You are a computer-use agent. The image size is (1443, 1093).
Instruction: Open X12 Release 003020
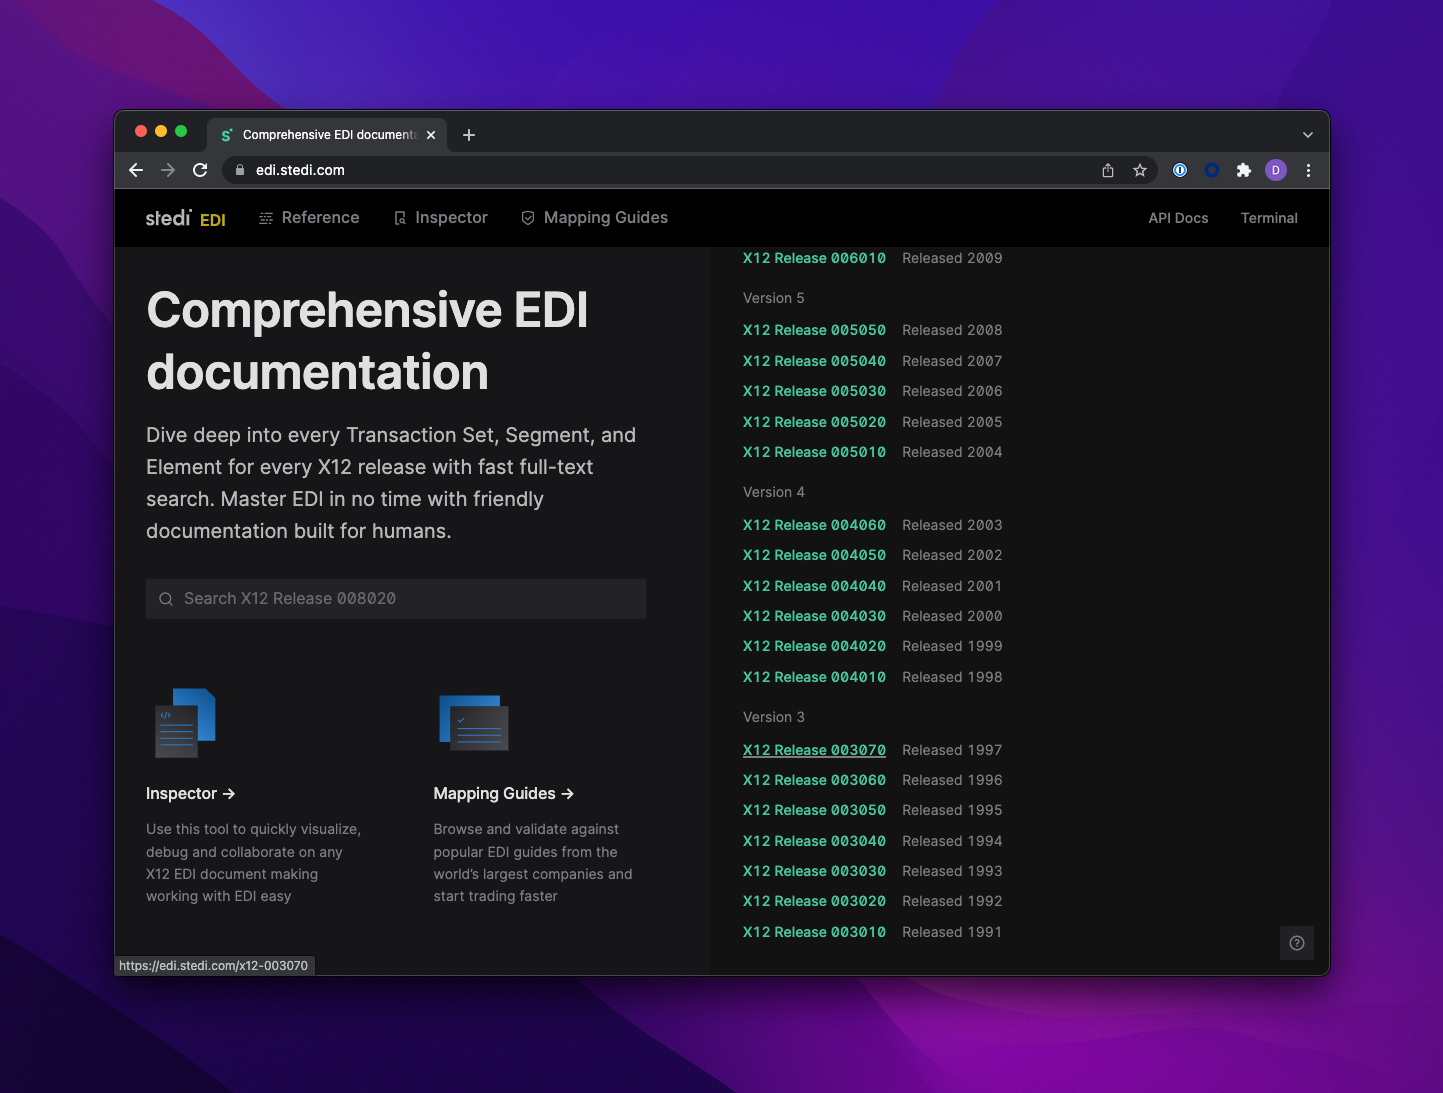tap(814, 901)
